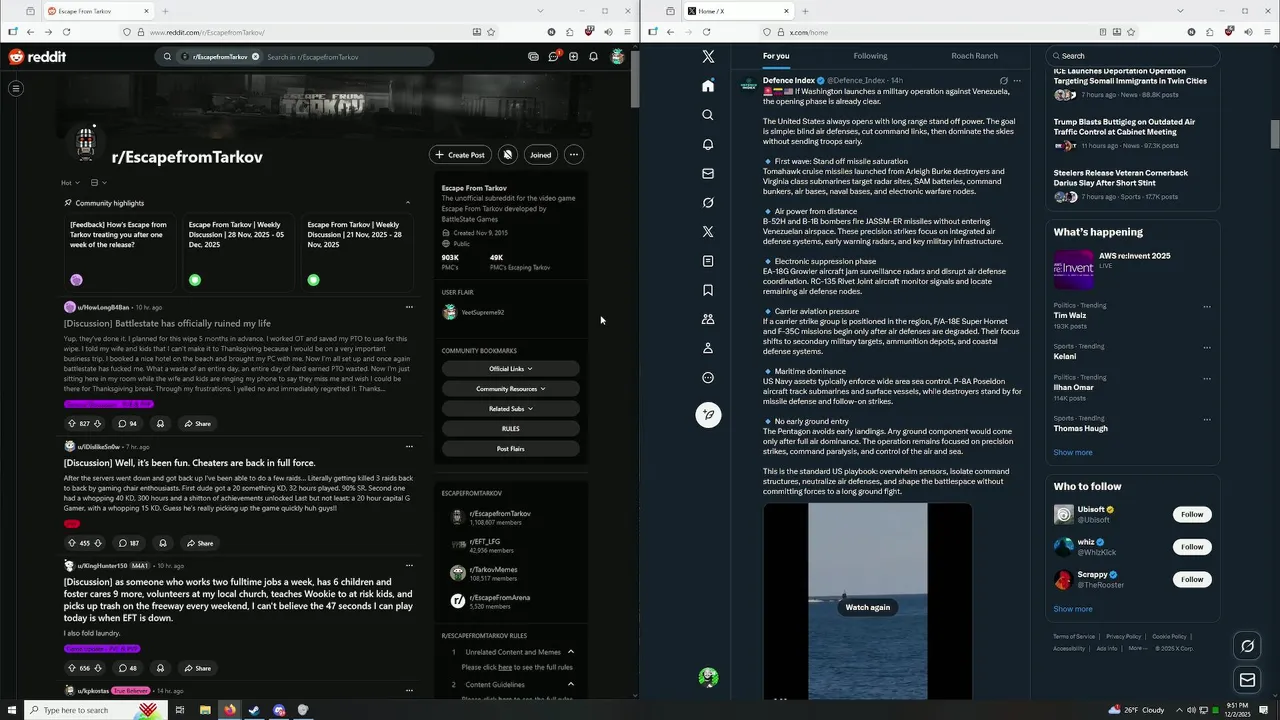
Task: Toggle subreddit notifications bell for r/EscapefromTarkov
Action: tap(508, 155)
